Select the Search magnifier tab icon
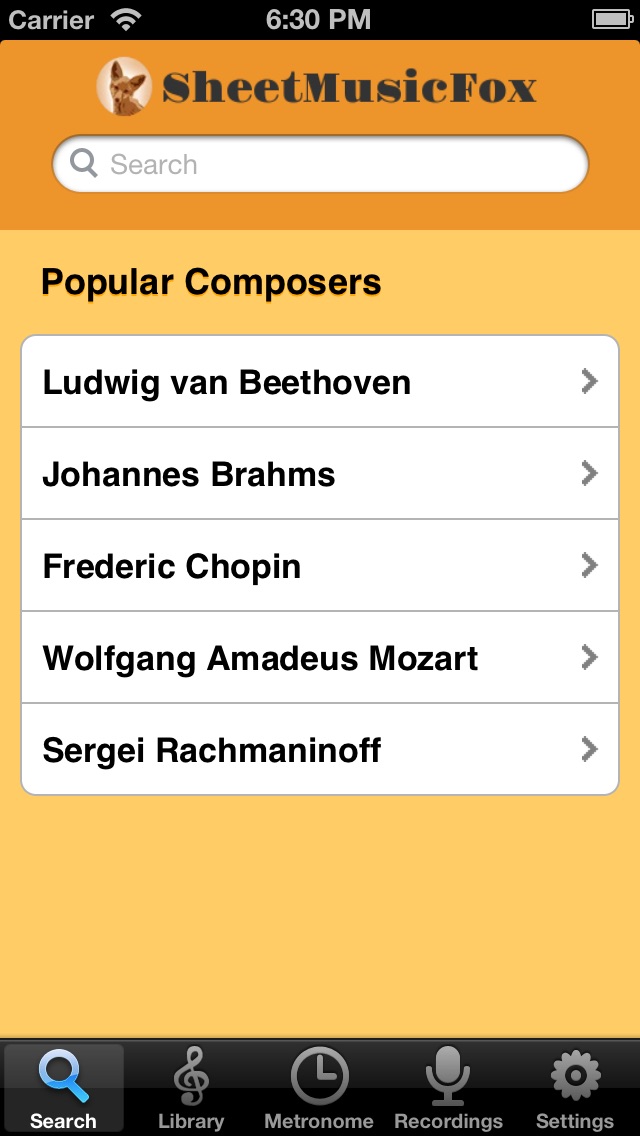Screen dimensions: 640x1136 63,1075
